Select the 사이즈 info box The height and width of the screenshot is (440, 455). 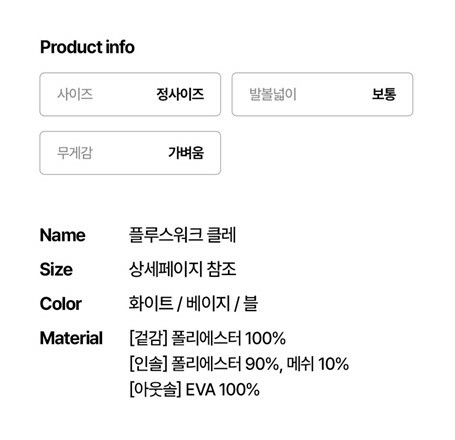pyautogui.click(x=130, y=94)
